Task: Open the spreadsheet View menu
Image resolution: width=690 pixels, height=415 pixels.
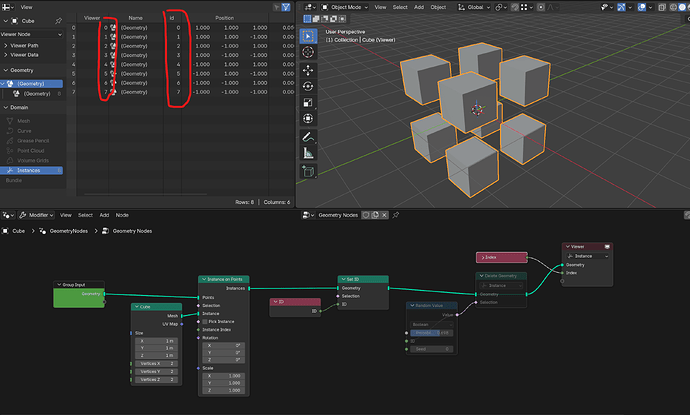Action: 26,7
